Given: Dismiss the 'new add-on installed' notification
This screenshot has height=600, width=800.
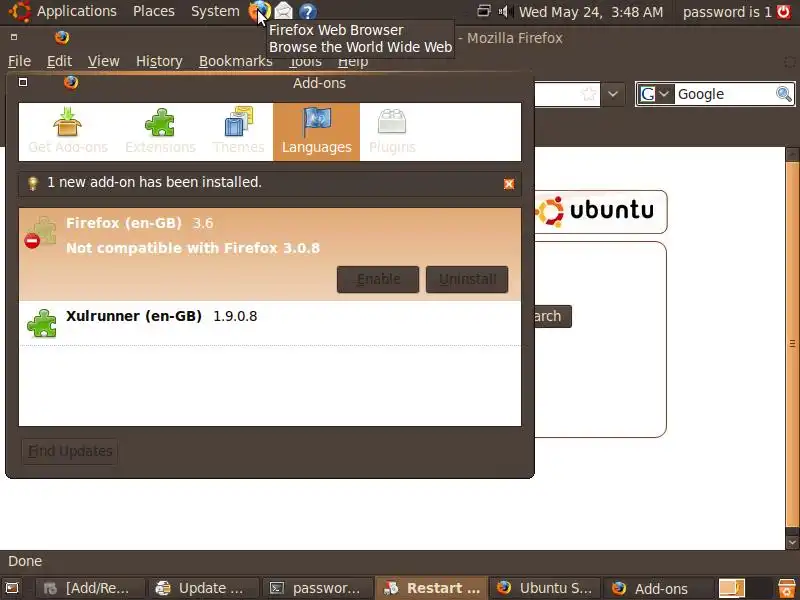Looking at the screenshot, I should point(509,184).
